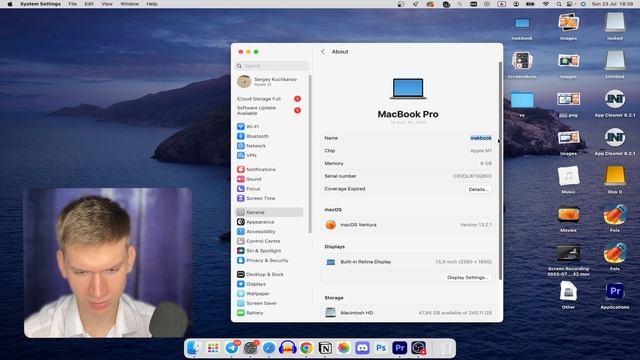Open Photos app from the Dock
640x360 pixels.
344,348
